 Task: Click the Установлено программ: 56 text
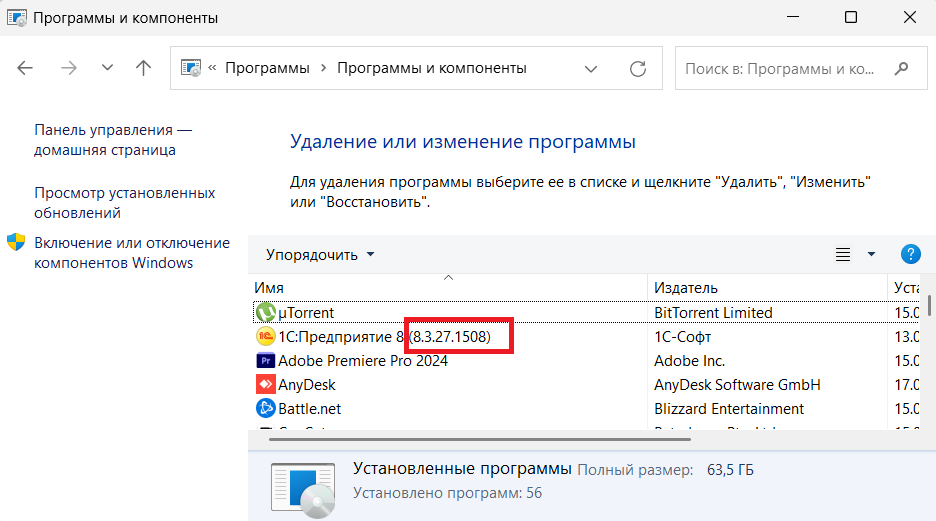click(447, 493)
